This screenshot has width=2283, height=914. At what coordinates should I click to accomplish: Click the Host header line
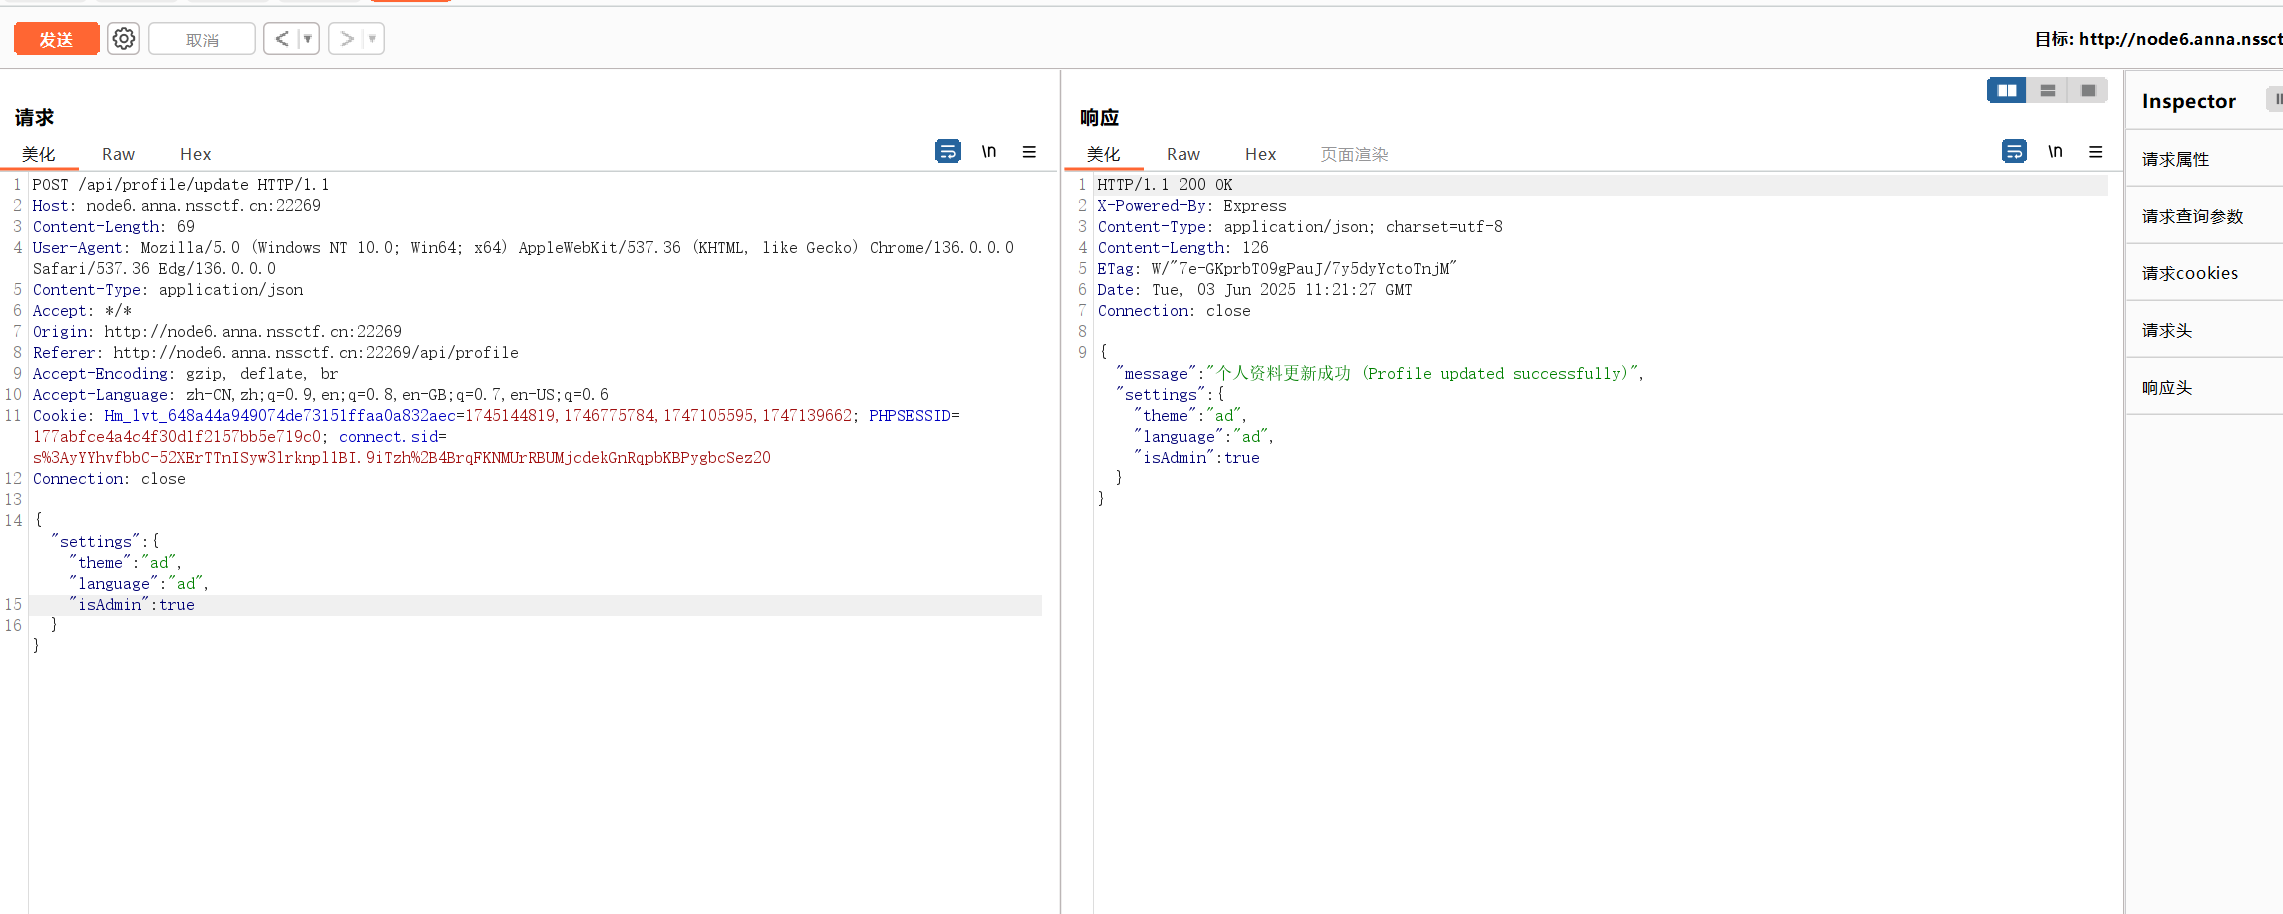point(176,206)
